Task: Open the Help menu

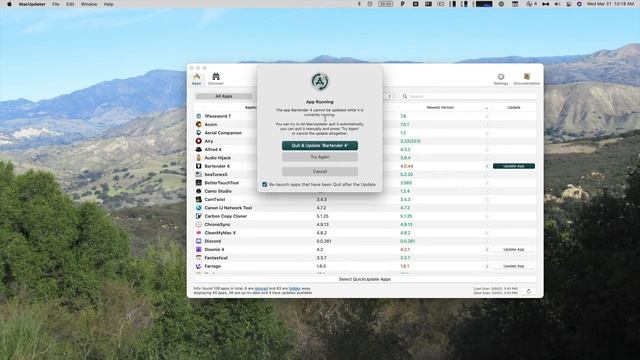Action: tap(109, 4)
